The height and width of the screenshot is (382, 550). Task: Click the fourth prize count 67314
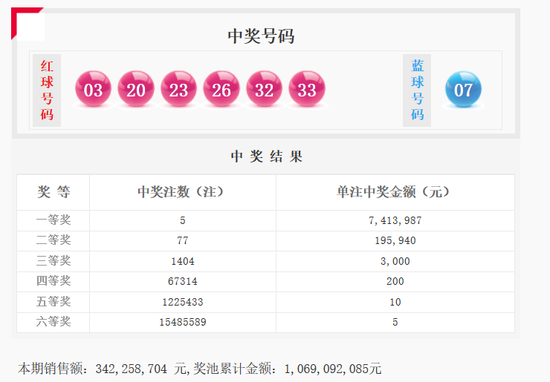coord(182,281)
